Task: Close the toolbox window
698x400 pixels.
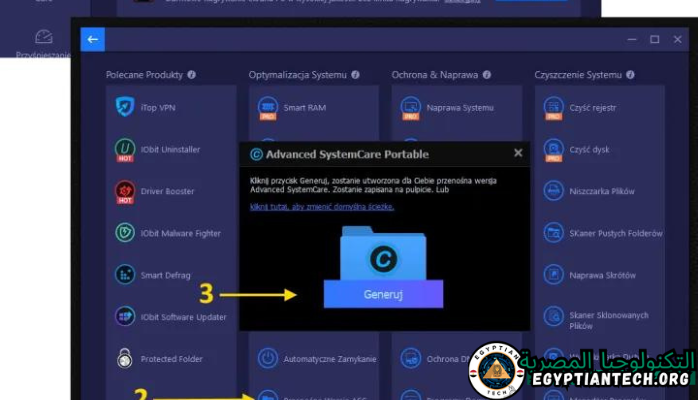Action: [x=678, y=40]
